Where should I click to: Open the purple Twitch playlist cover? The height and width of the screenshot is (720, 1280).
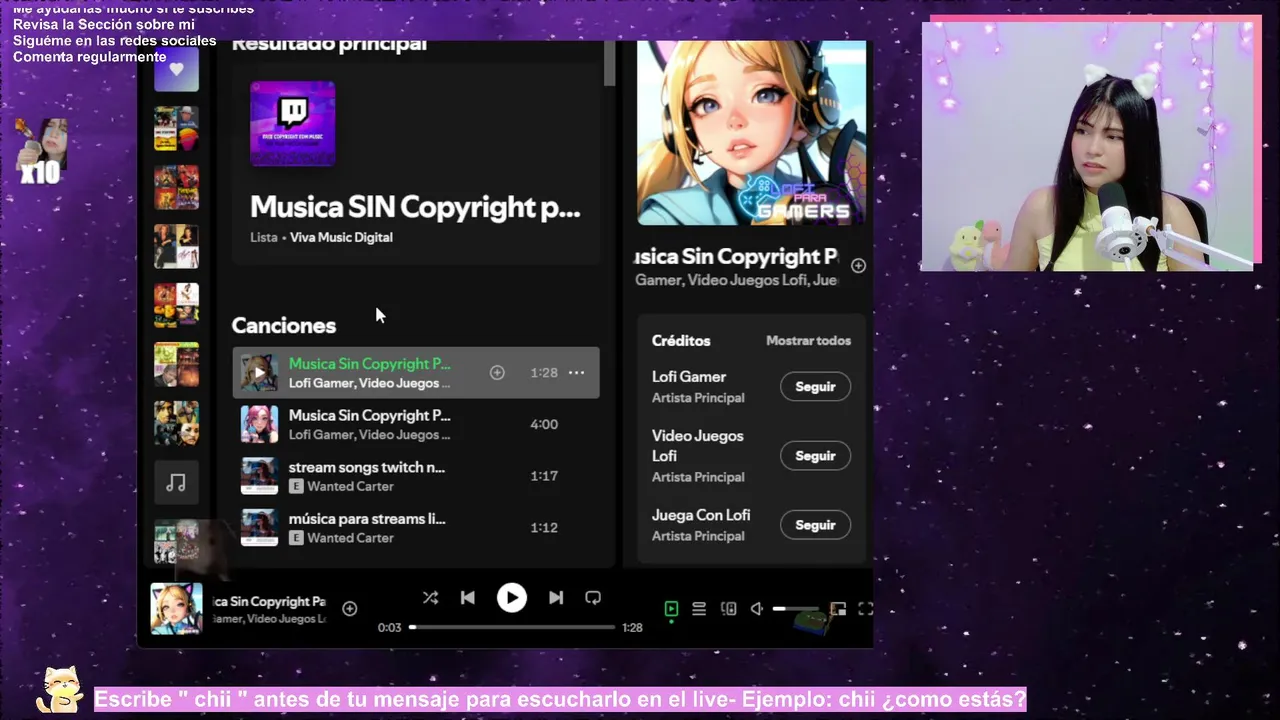(x=293, y=124)
